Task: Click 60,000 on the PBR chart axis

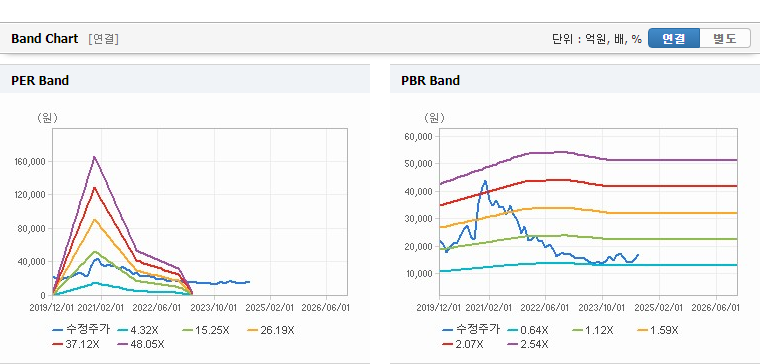Action: coord(418,136)
